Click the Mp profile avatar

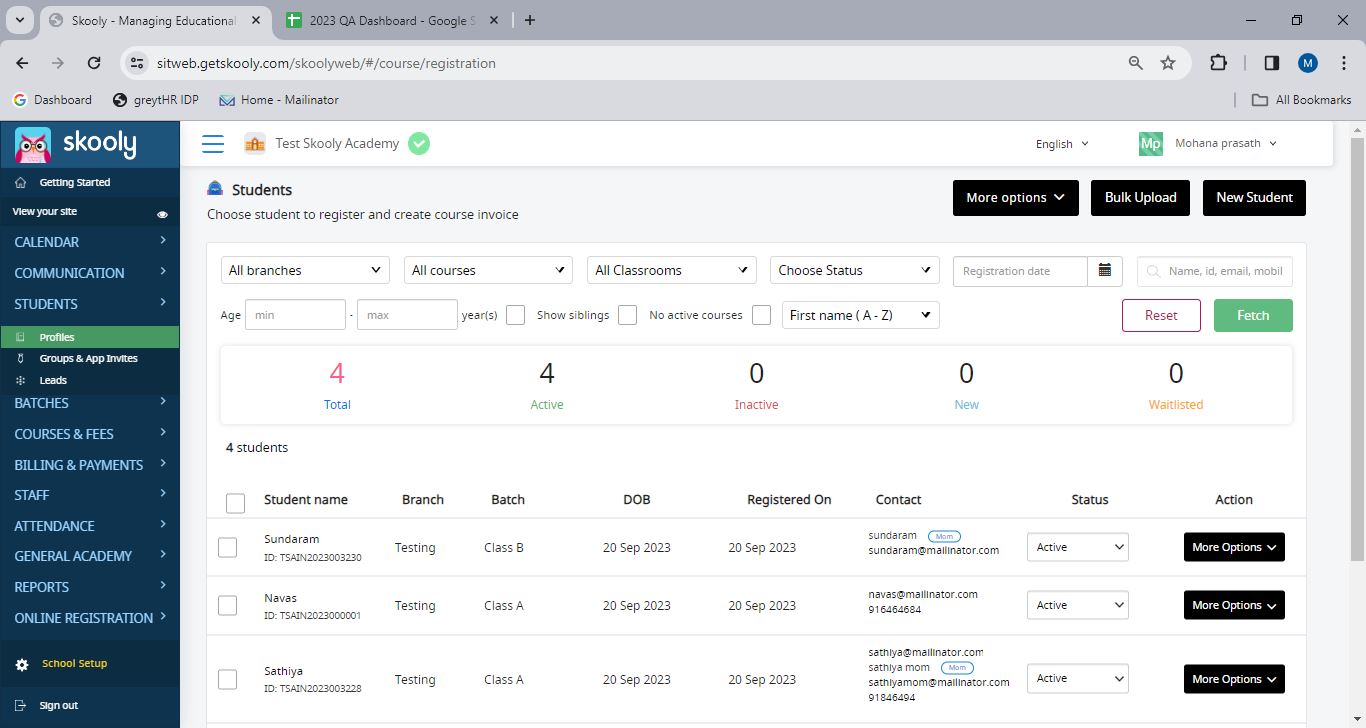(x=1151, y=144)
